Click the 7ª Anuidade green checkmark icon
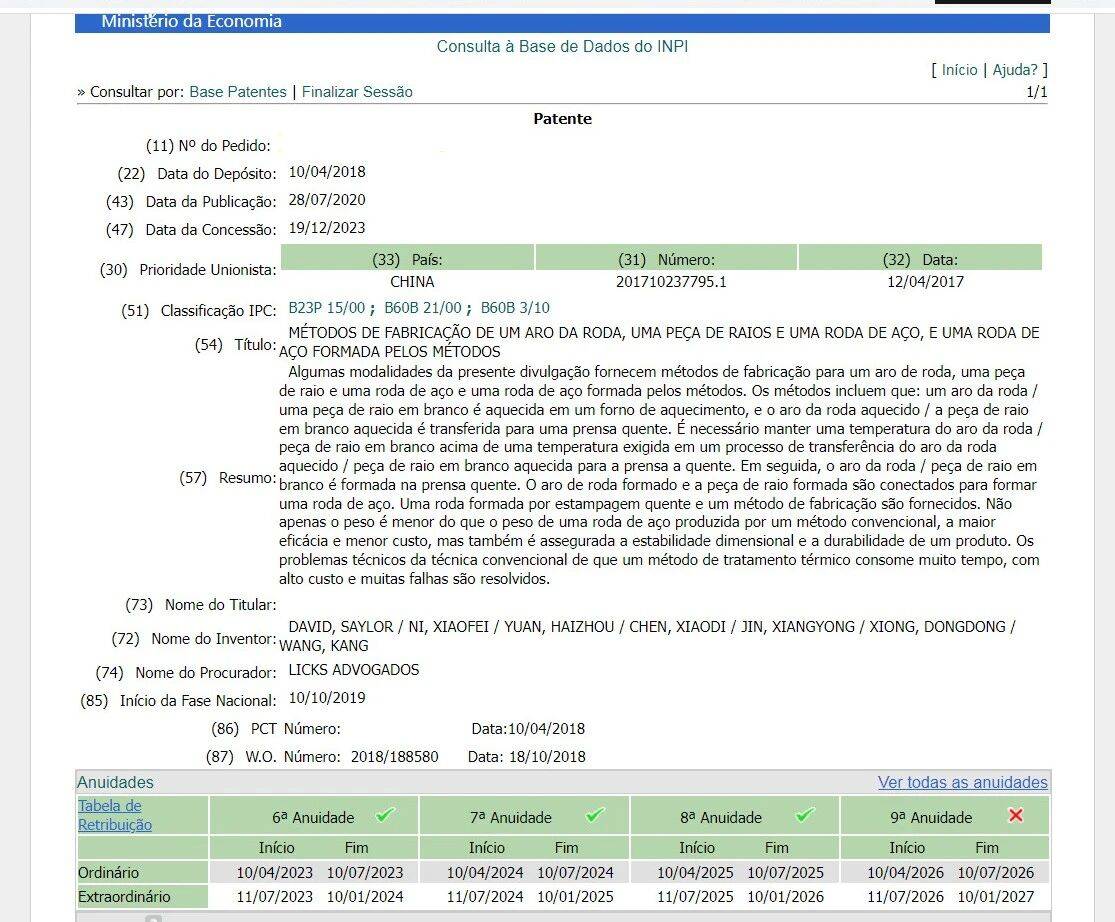The image size is (1115, 922). tap(595, 816)
